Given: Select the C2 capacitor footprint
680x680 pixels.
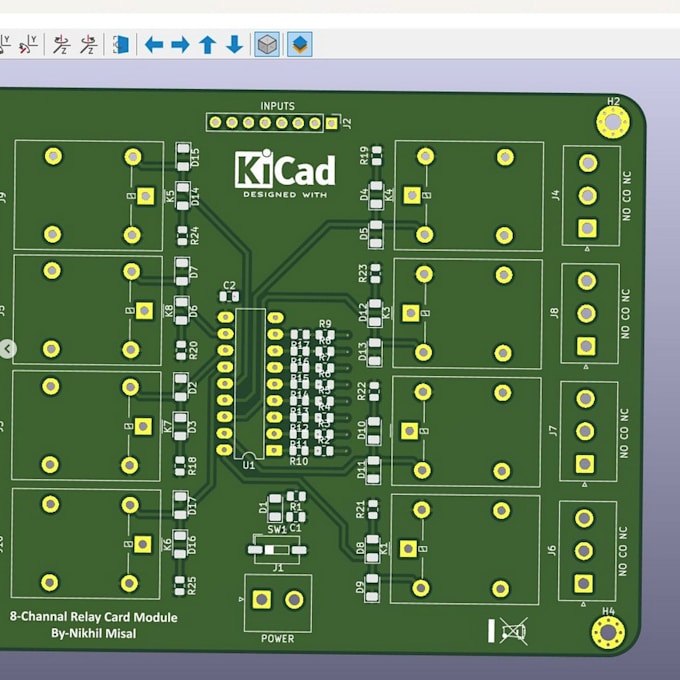Looking at the screenshot, I should pyautogui.click(x=229, y=297).
